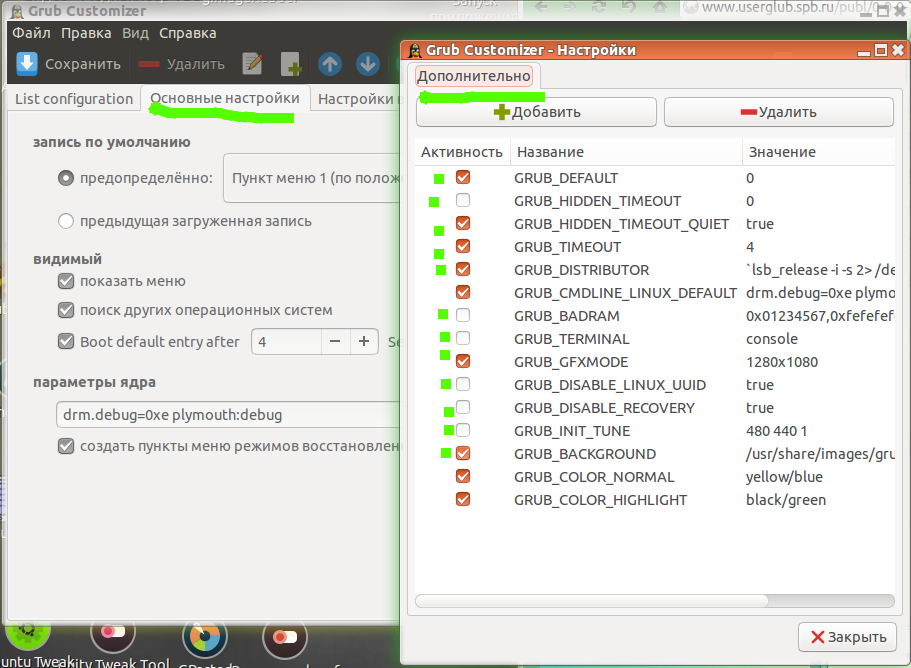Enable the GRUB_TERMINAL checkbox

click(463, 338)
